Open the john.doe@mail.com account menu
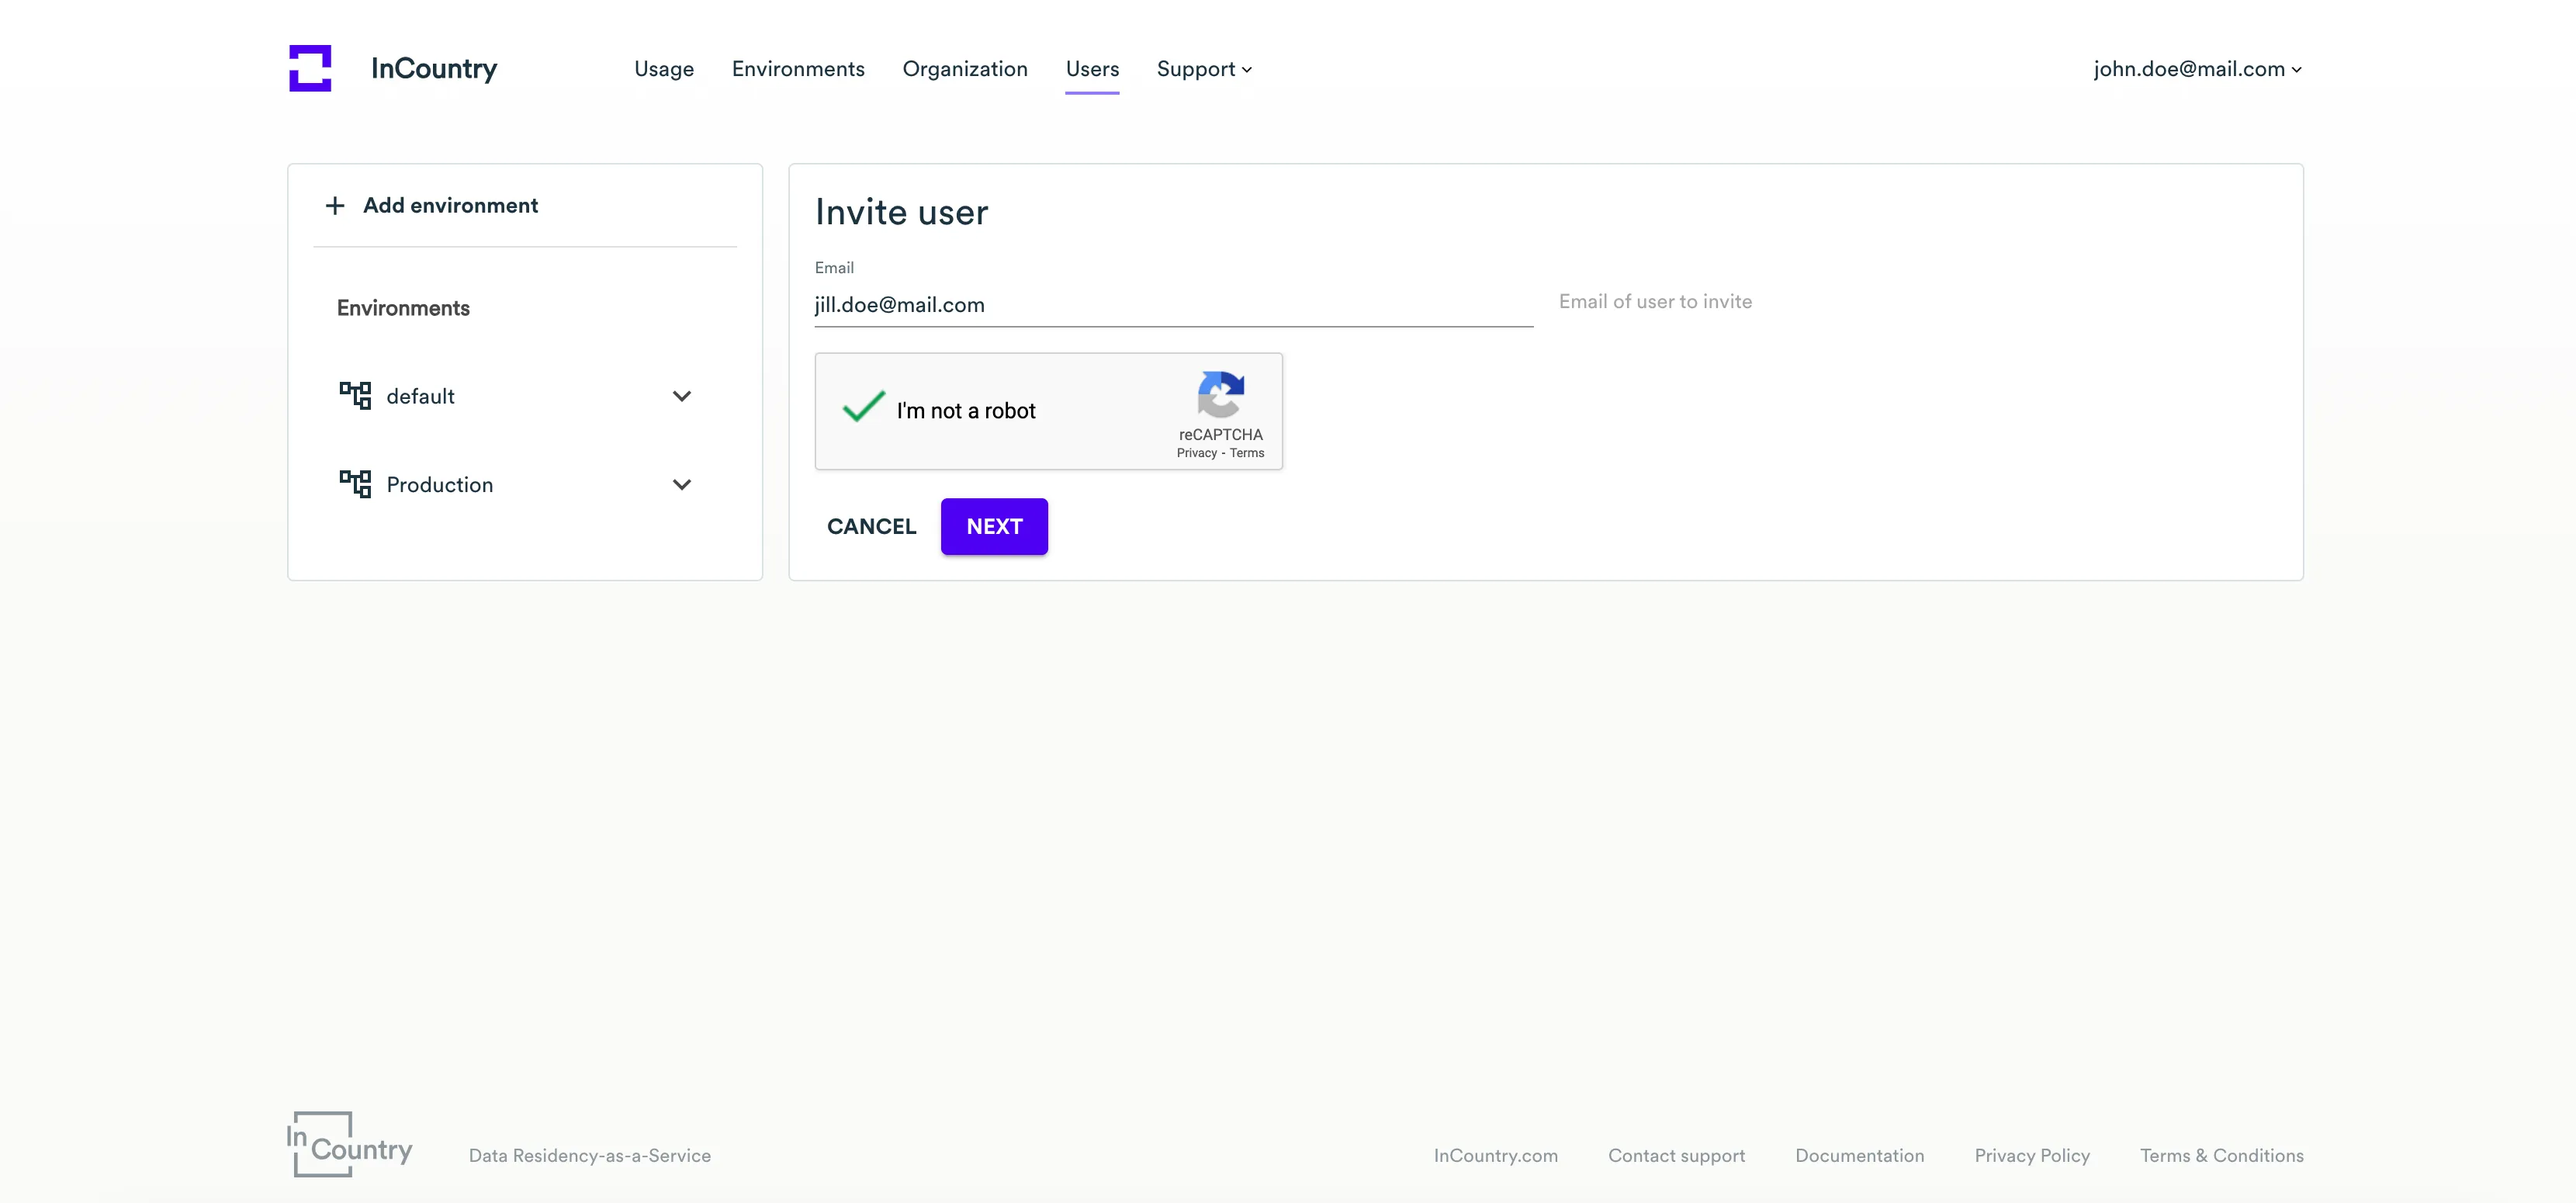The height and width of the screenshot is (1203, 2576). pos(2197,69)
